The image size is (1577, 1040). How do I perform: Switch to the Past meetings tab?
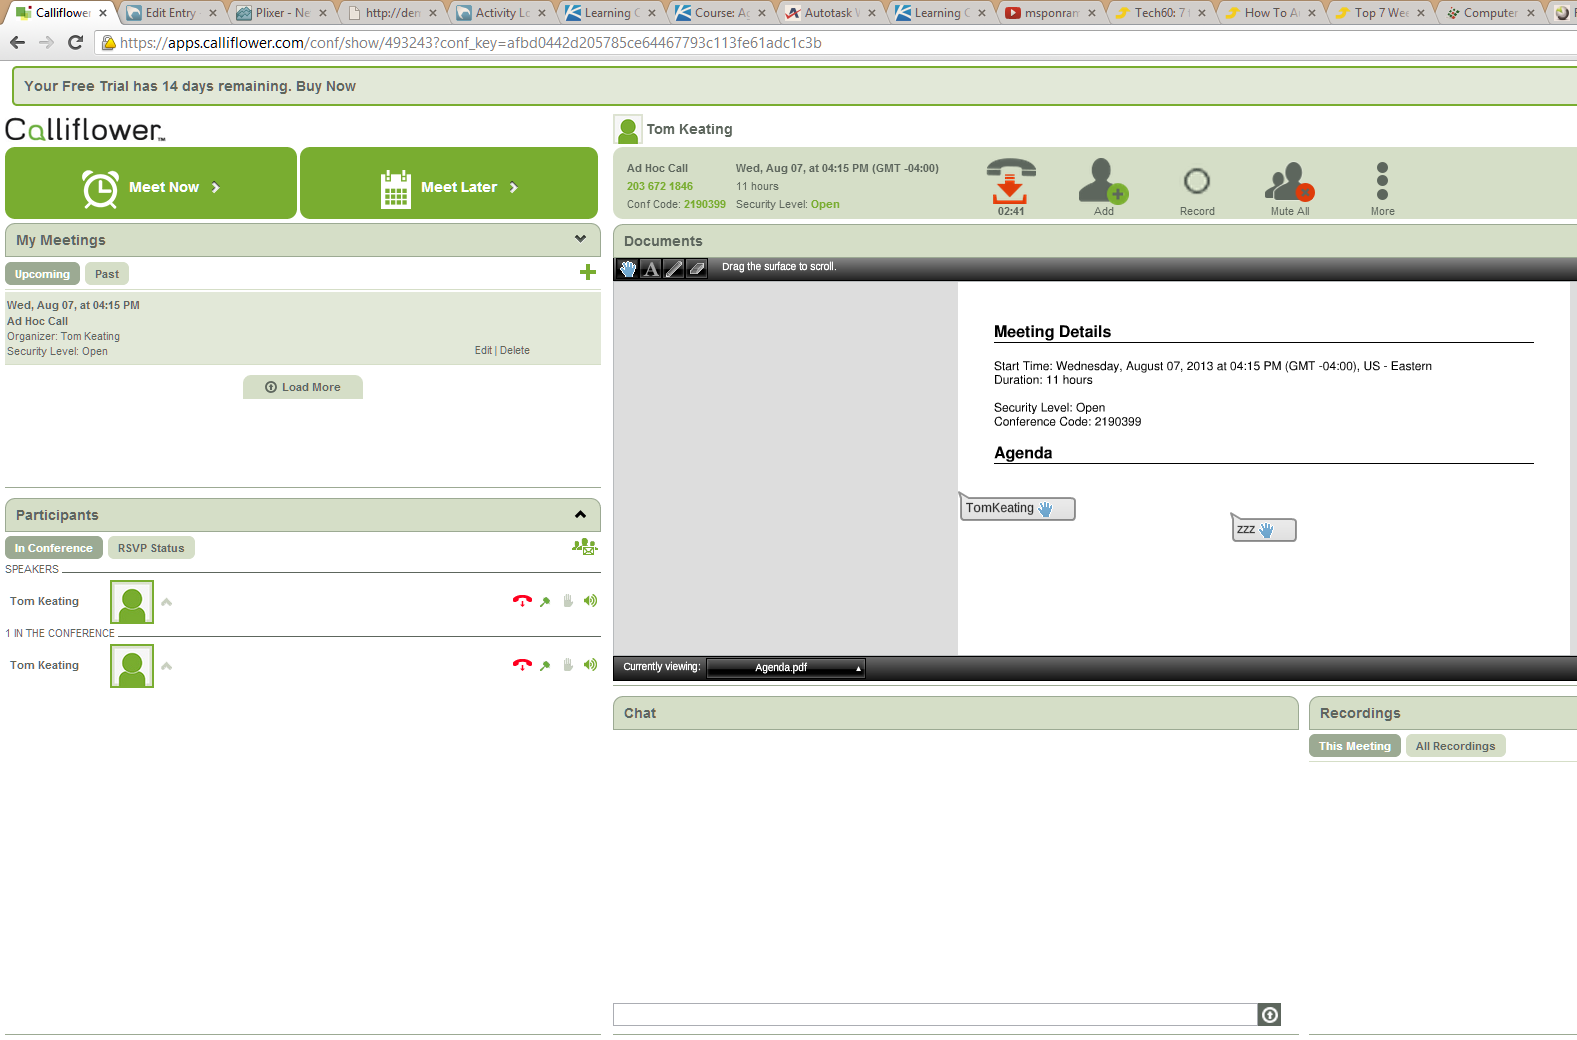click(107, 274)
